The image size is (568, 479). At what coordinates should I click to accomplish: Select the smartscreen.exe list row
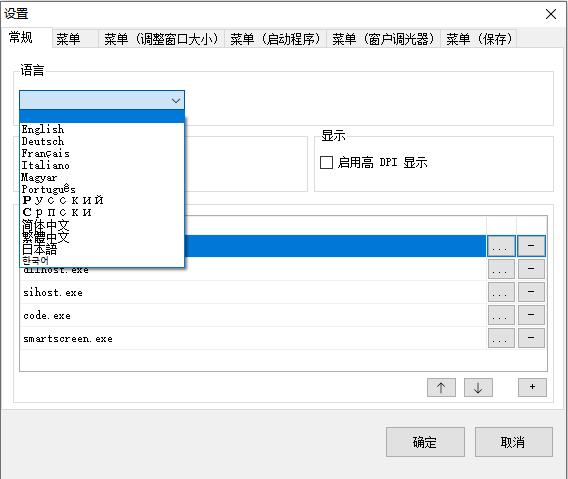coord(253,338)
